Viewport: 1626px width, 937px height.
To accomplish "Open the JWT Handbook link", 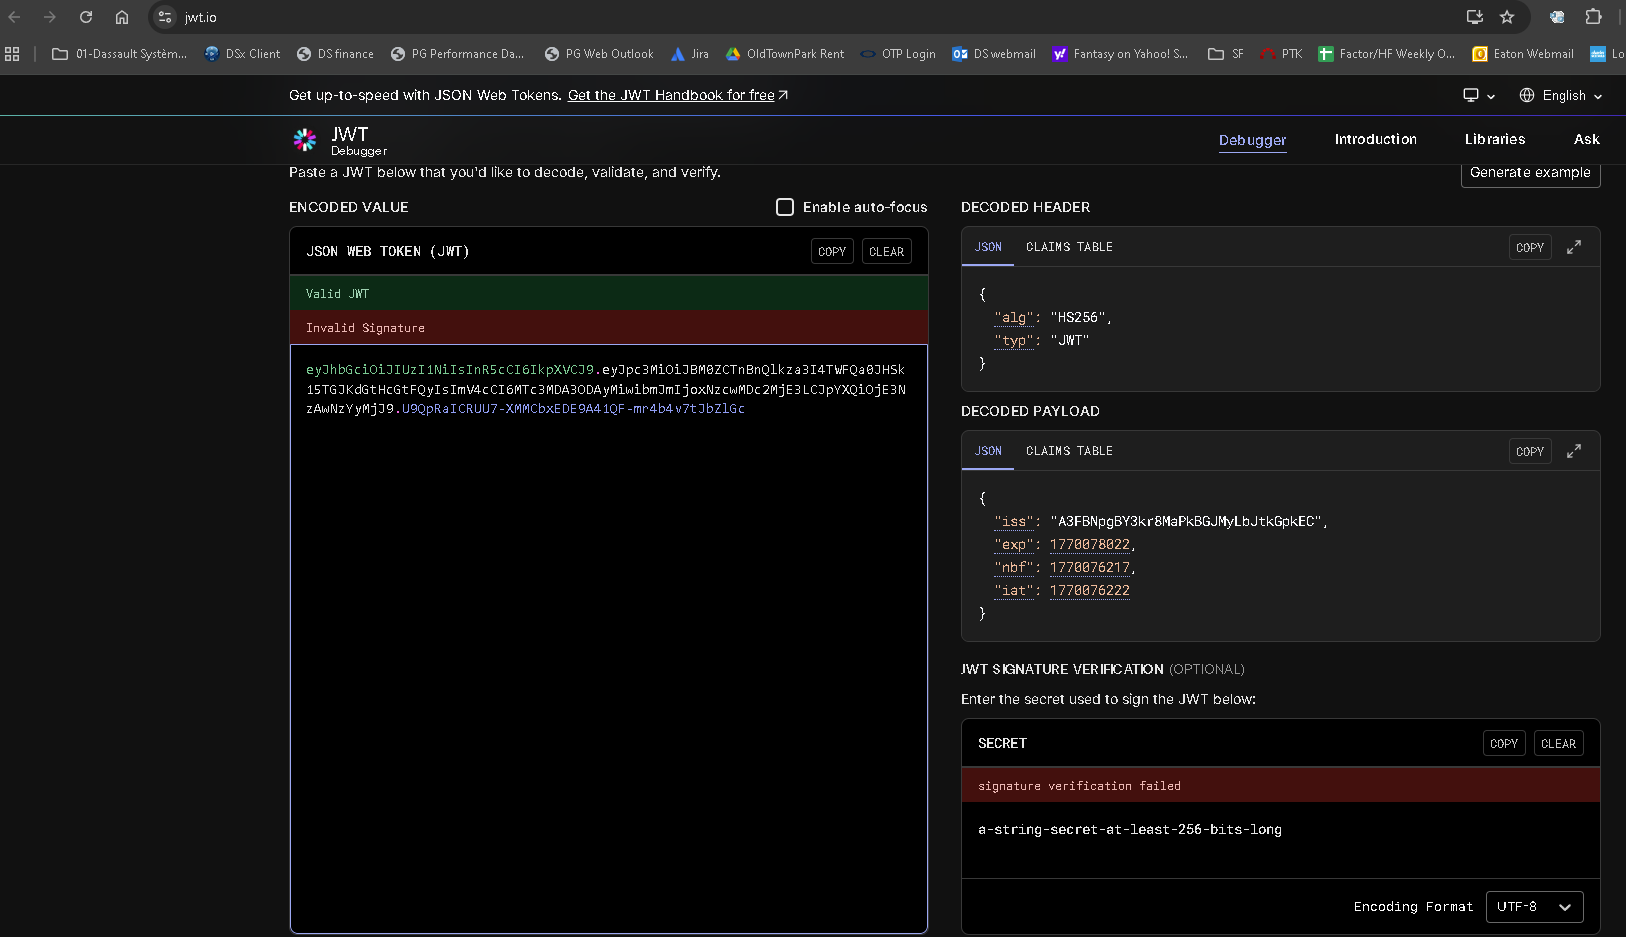I will 671,96.
